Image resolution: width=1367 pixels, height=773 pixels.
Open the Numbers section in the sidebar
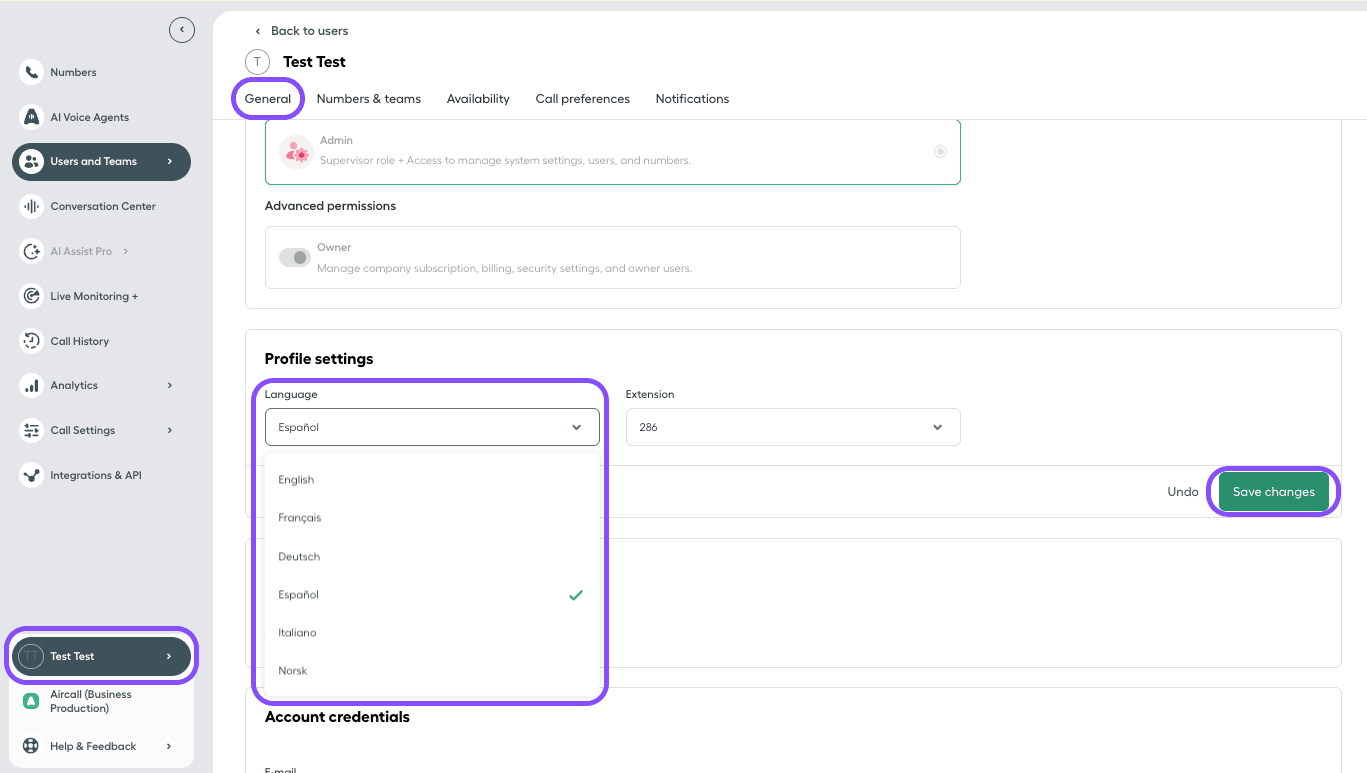(x=73, y=71)
